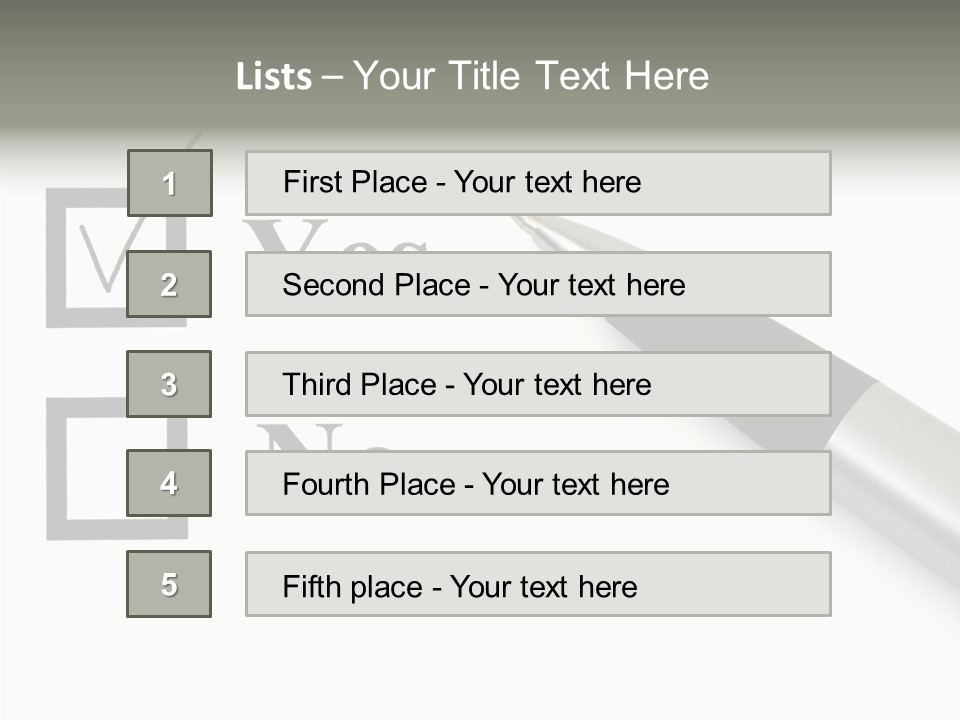The width and height of the screenshot is (960, 720).
Task: Click the 'Fifth place' text box
Action: click(x=538, y=584)
